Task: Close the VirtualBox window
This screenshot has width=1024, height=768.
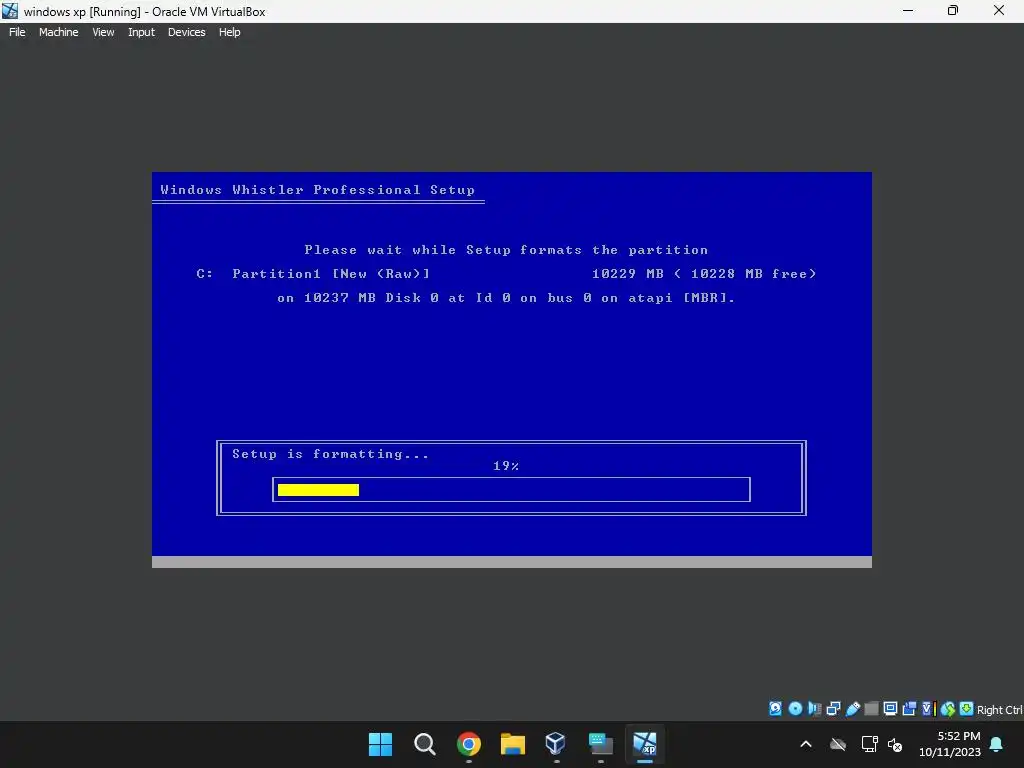Action: pyautogui.click(x=999, y=10)
